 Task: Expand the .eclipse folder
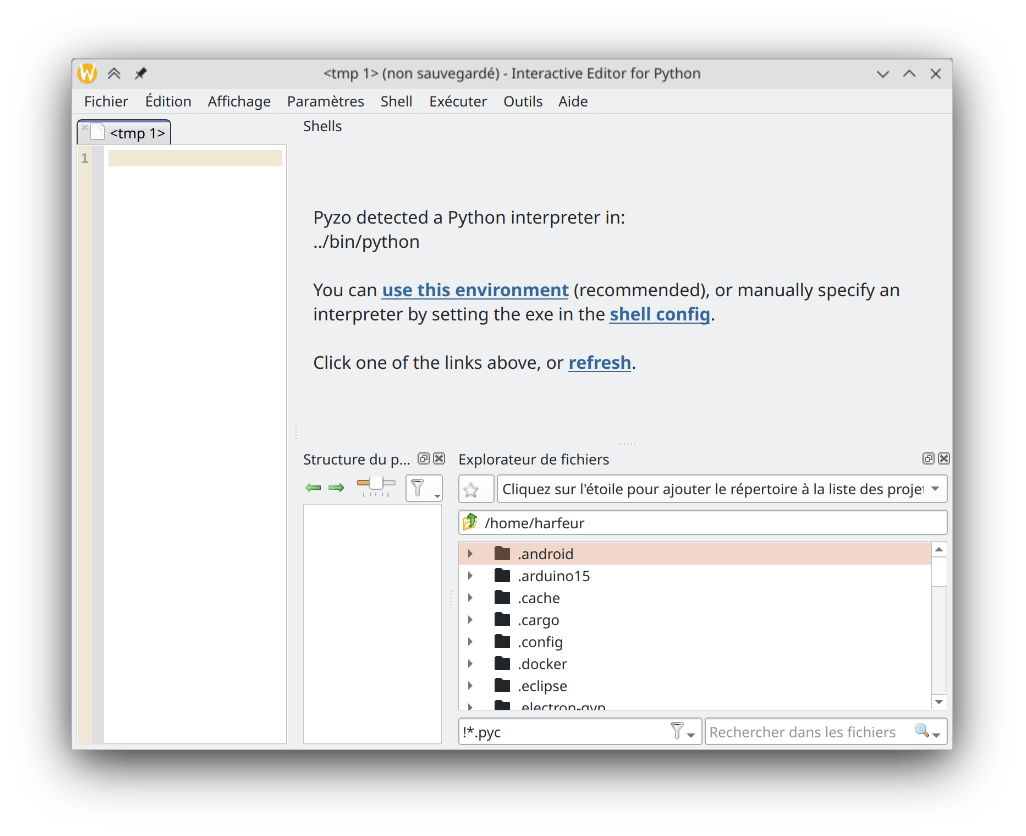pyautogui.click(x=470, y=686)
